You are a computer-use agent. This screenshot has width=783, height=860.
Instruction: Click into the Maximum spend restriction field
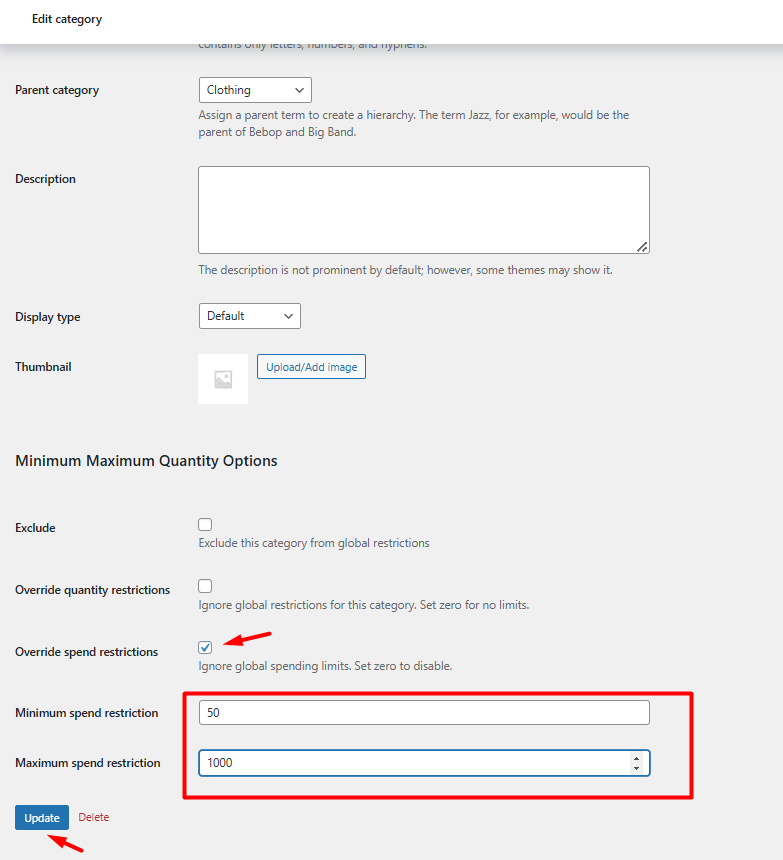[x=410, y=763]
